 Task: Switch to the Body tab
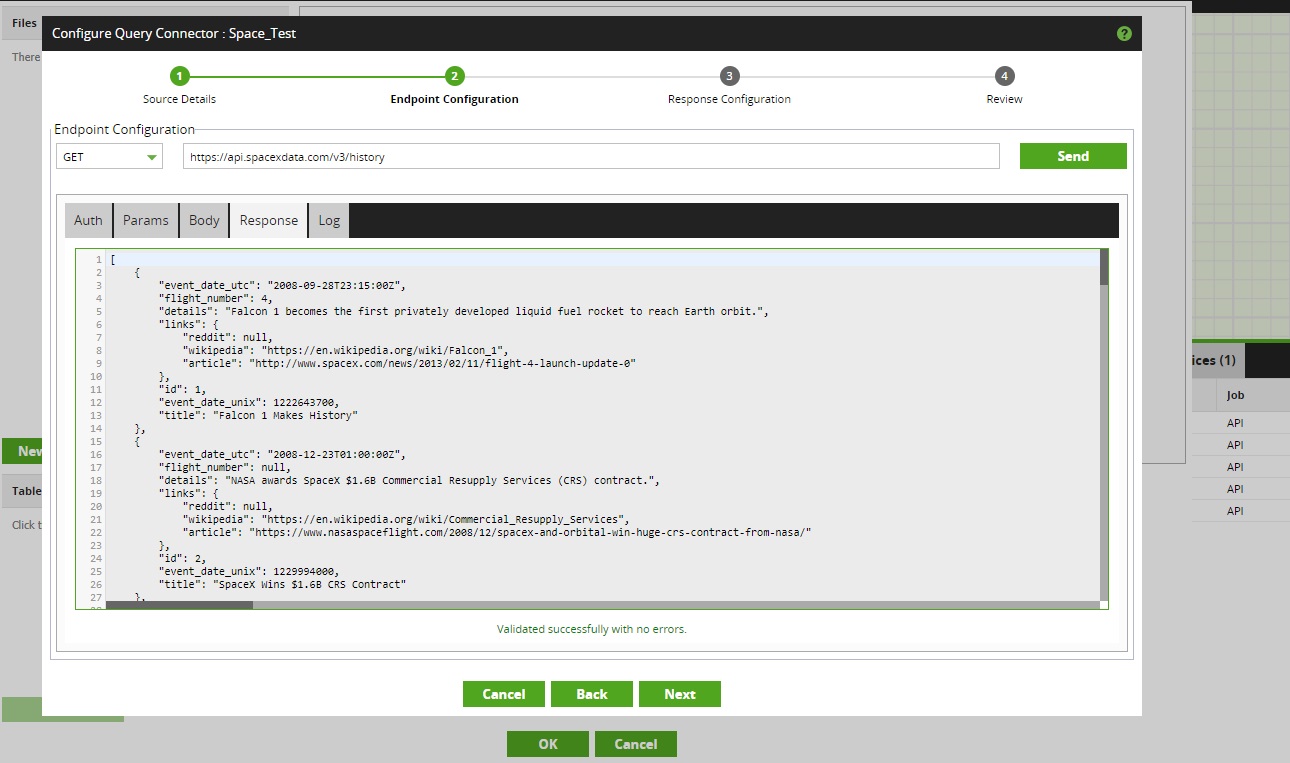tap(203, 220)
